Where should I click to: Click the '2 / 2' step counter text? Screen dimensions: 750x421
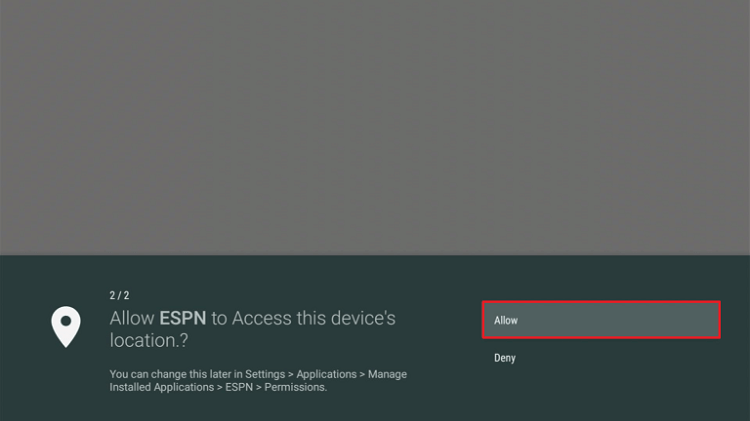click(119, 295)
